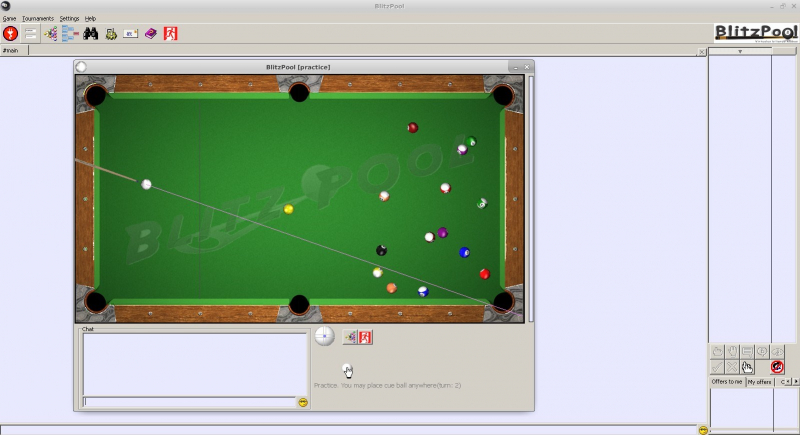The width and height of the screenshot is (800, 435).
Task: Click the yellow ball near table center
Action: point(289,209)
